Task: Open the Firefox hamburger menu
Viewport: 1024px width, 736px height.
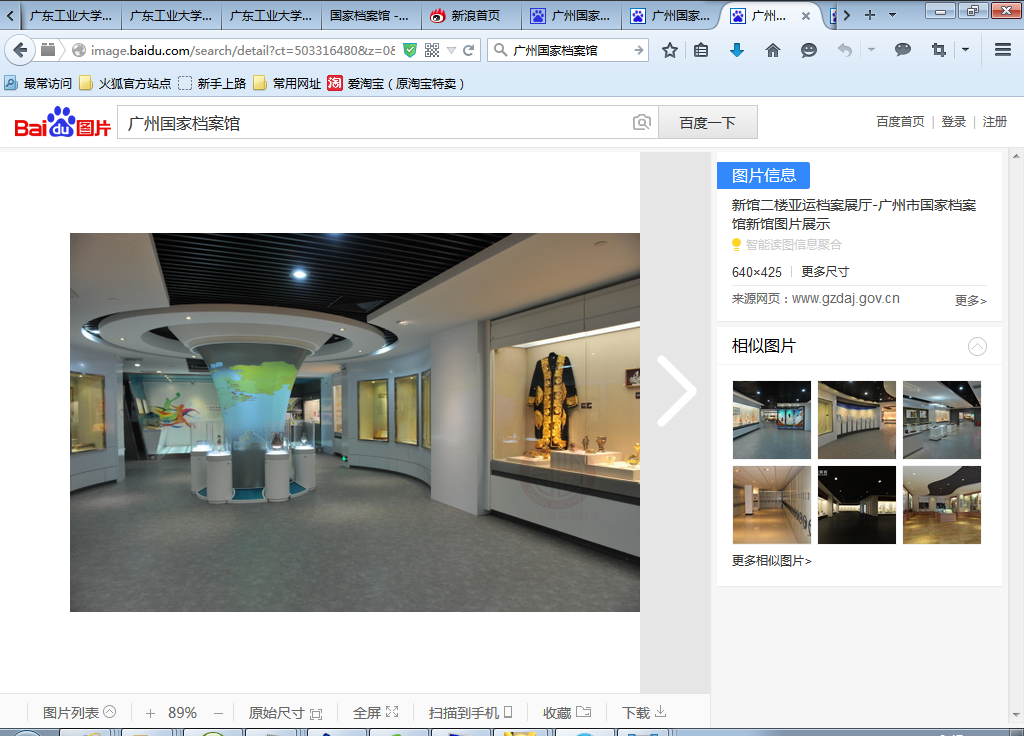Action: (1003, 50)
